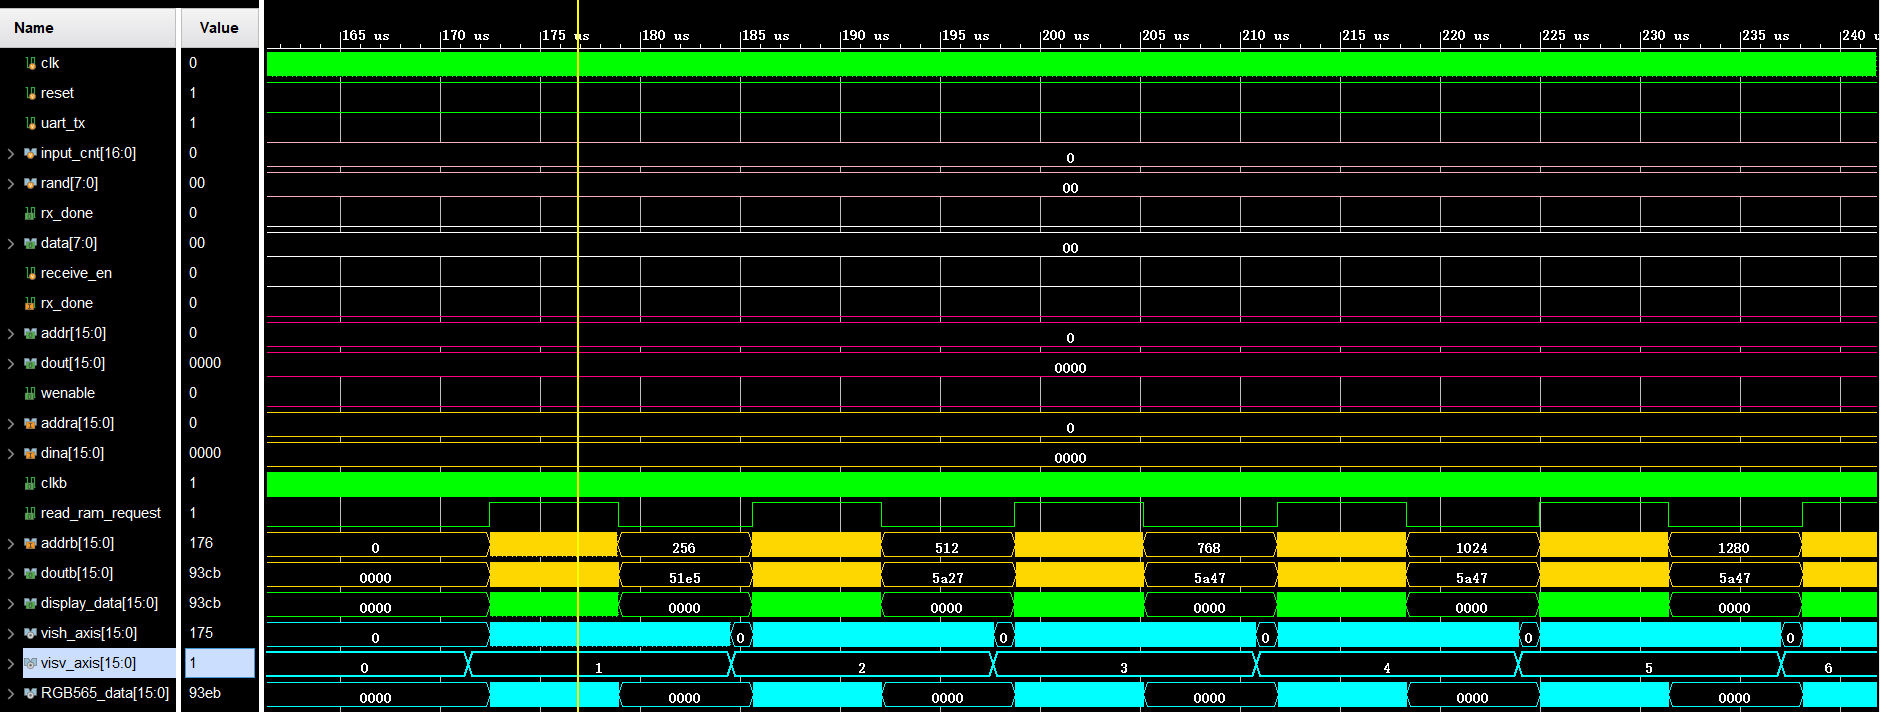Click the clkb signal icon

[x=30, y=483]
